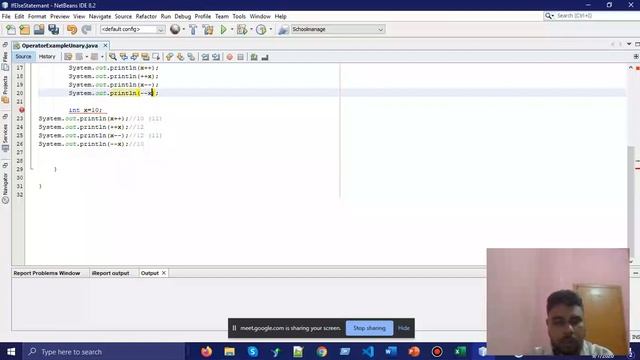This screenshot has height=360, width=640.
Task: Click the Uncomment editor toolbar icon
Action: [265, 57]
